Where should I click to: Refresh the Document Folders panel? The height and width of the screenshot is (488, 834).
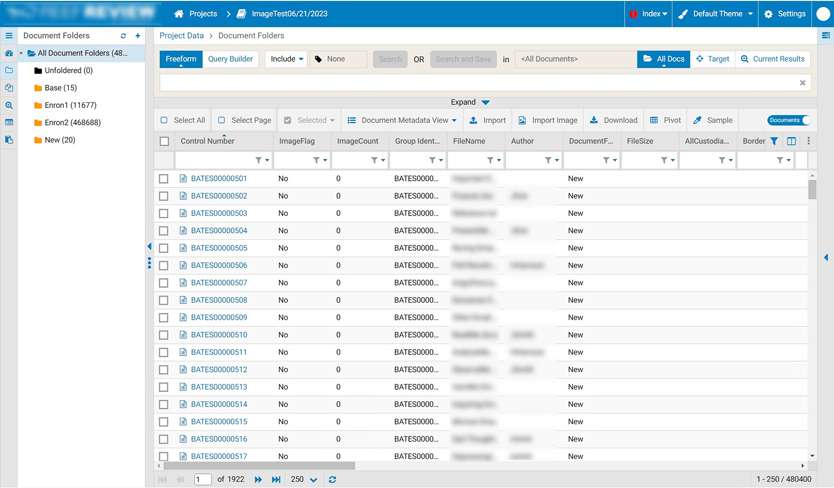[124, 36]
